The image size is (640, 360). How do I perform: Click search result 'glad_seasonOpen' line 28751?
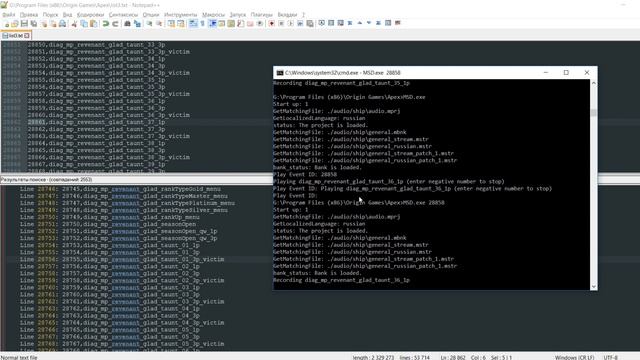[x=108, y=224]
